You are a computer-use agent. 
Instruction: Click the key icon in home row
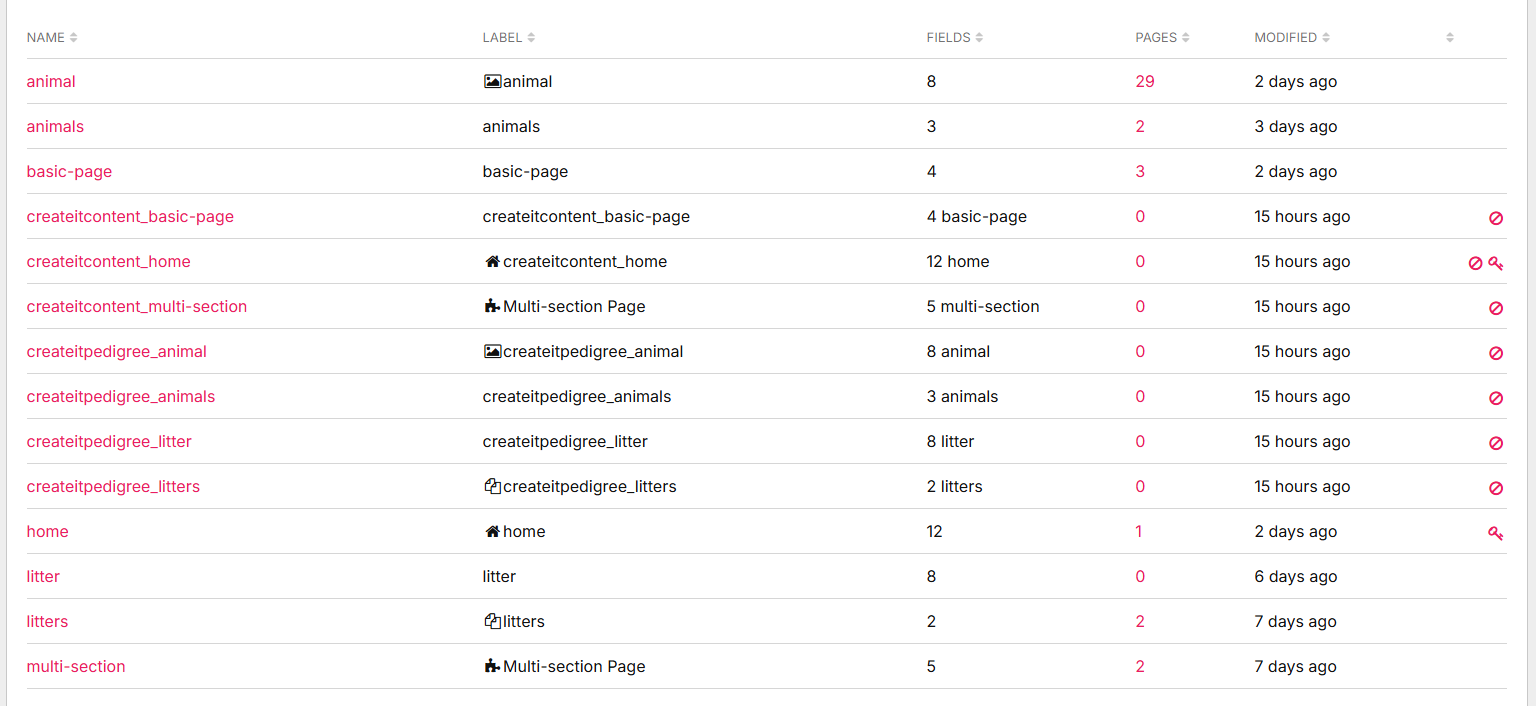pyautogui.click(x=1496, y=533)
